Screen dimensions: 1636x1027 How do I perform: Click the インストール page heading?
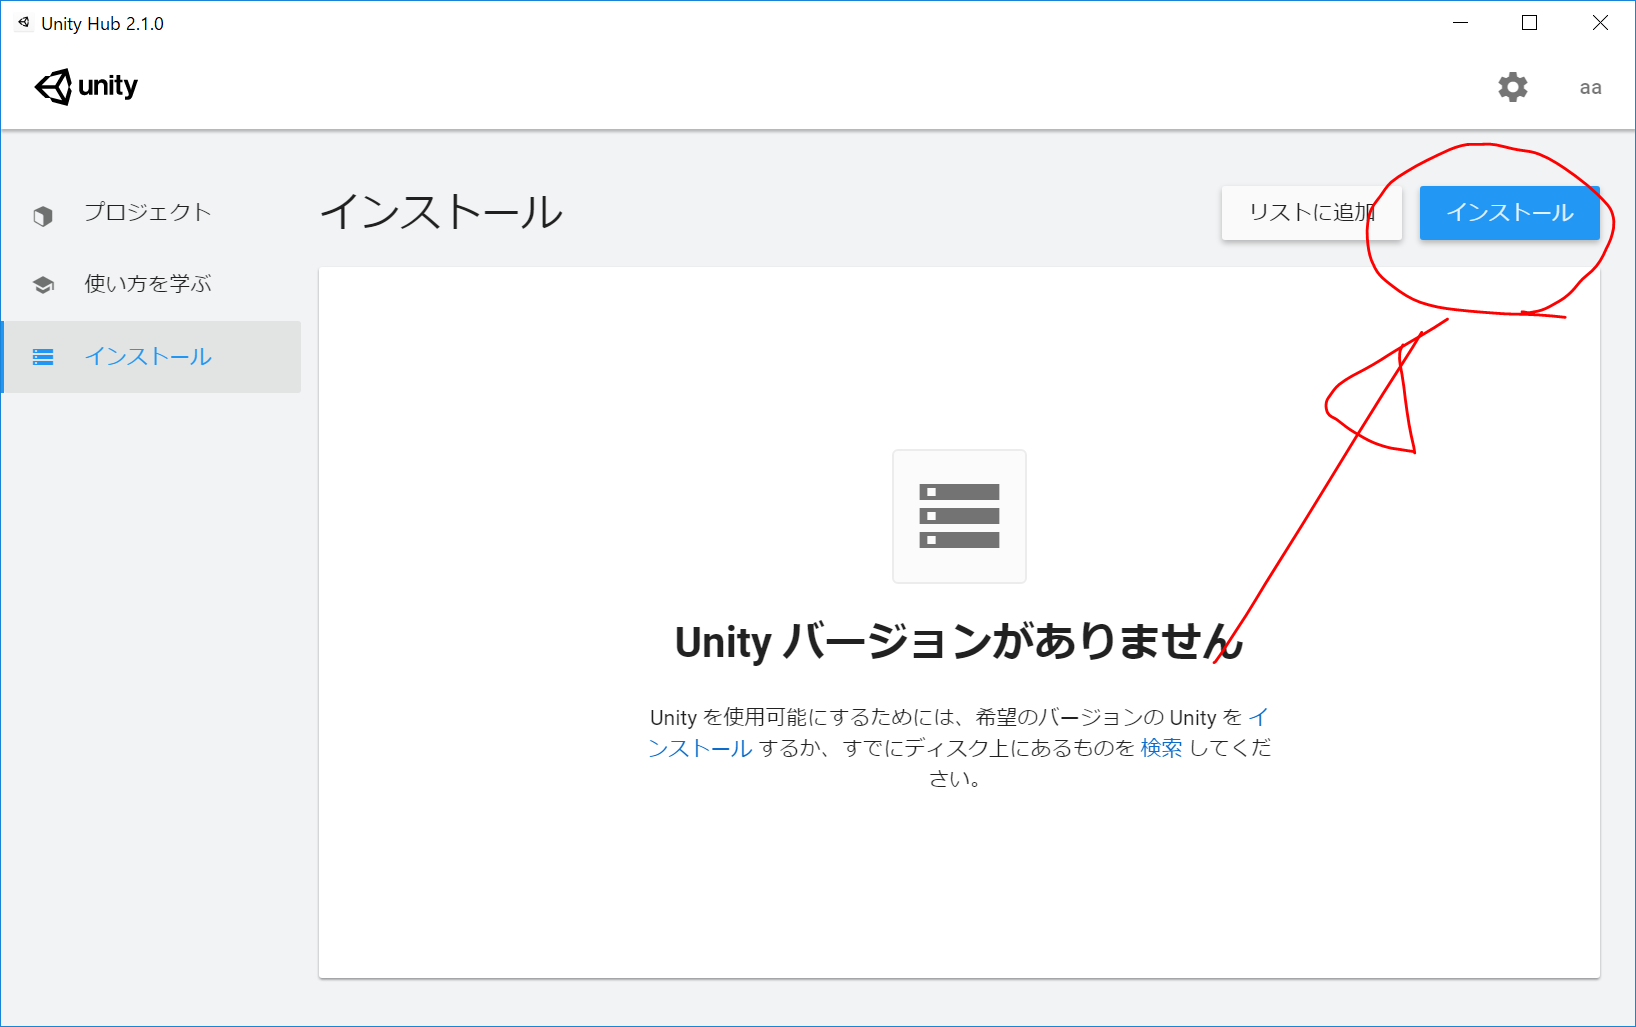tap(441, 212)
